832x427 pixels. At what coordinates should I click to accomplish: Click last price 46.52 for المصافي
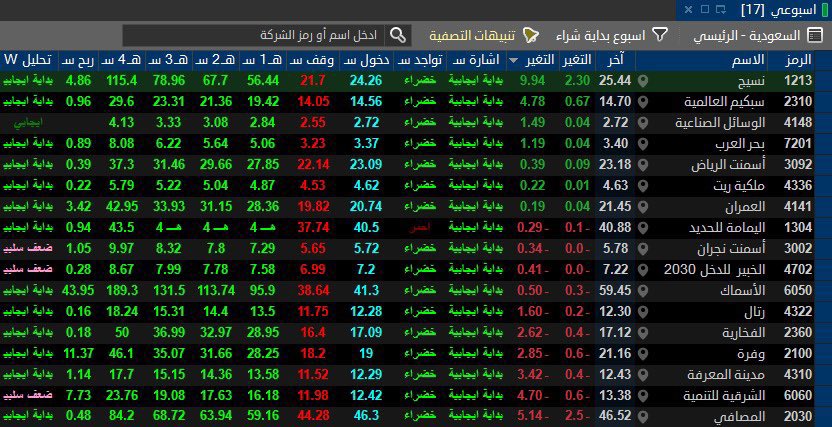[616, 416]
